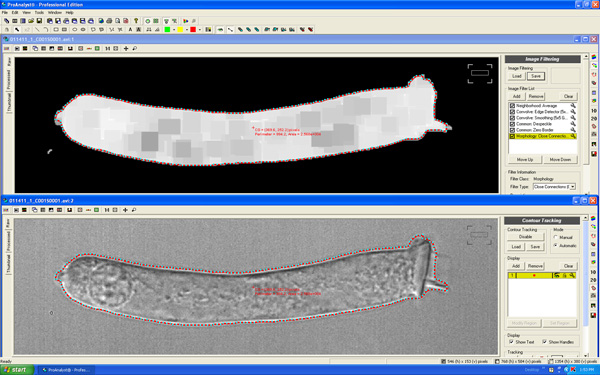This screenshot has height=375, width=600.
Task: Click the help question mark toolbar icon
Action: (x=135, y=21)
